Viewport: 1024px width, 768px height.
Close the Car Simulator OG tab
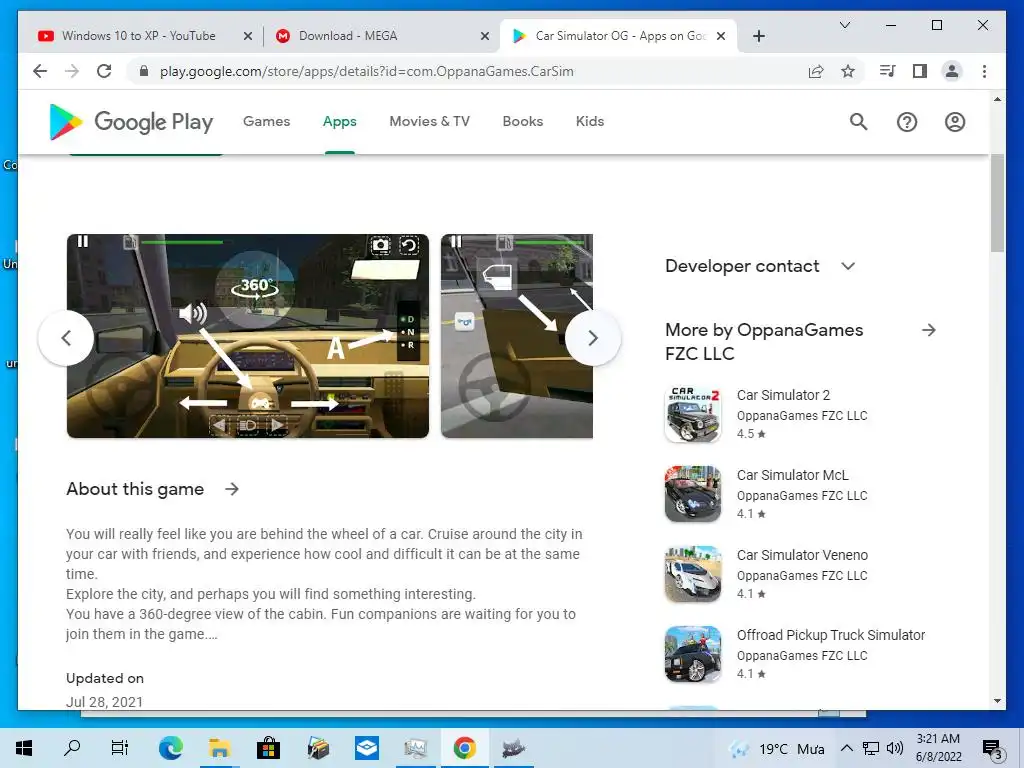click(x=721, y=36)
